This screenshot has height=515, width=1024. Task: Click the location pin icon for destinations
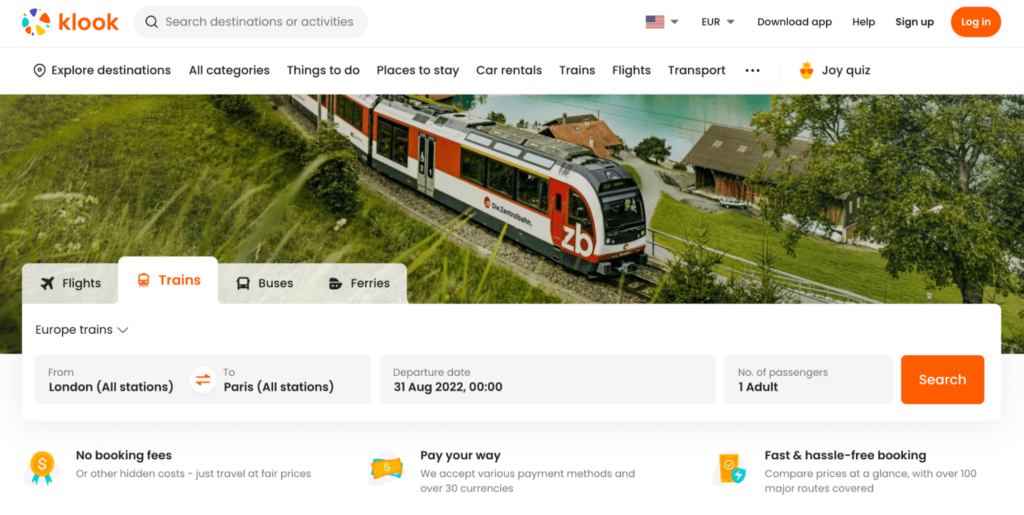40,71
